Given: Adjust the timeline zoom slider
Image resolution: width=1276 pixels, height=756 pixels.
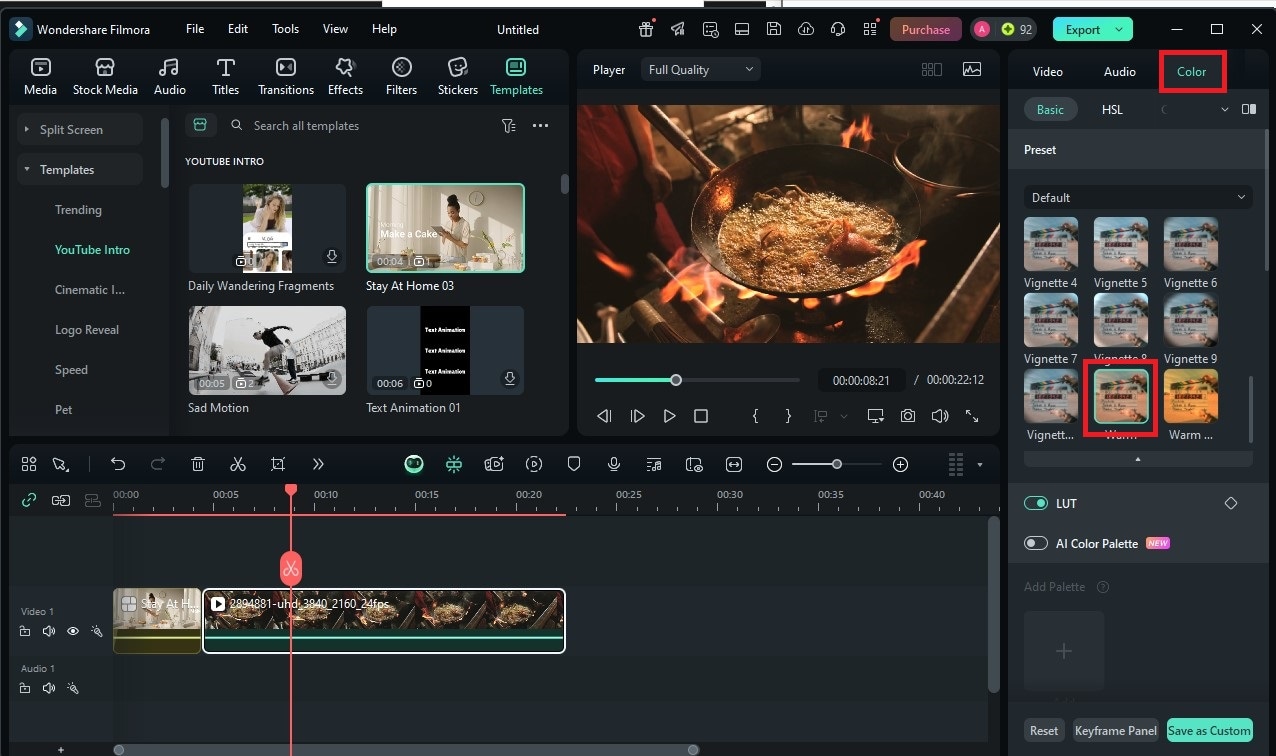Looking at the screenshot, I should point(837,464).
